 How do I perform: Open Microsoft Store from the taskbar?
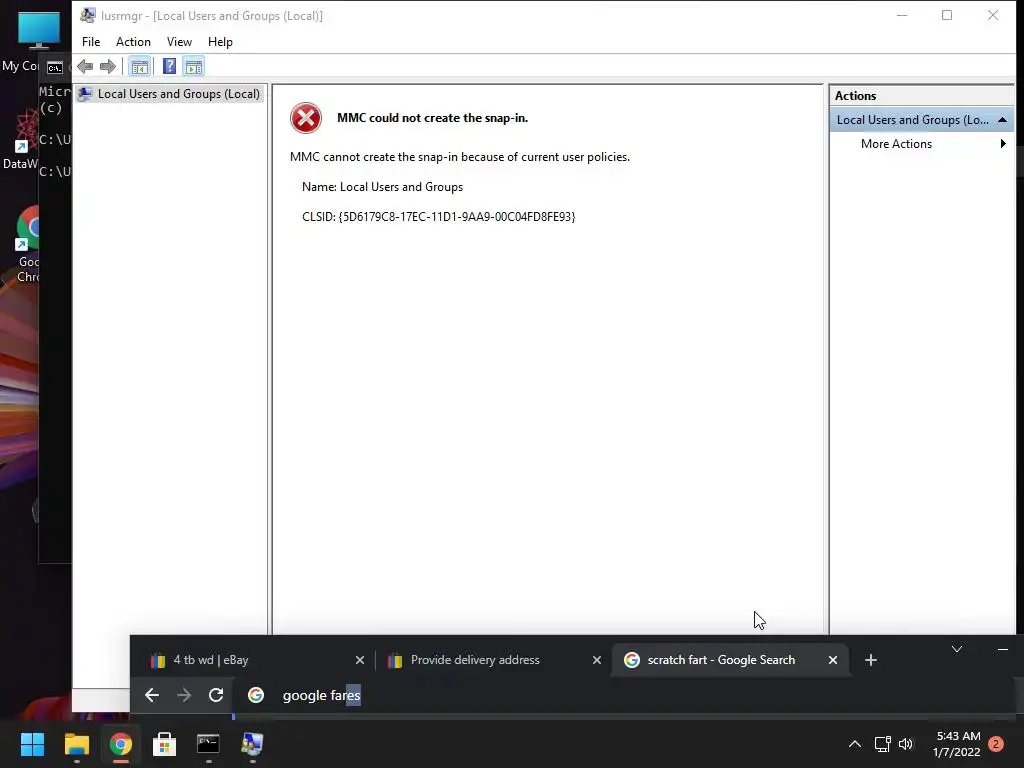pos(164,744)
